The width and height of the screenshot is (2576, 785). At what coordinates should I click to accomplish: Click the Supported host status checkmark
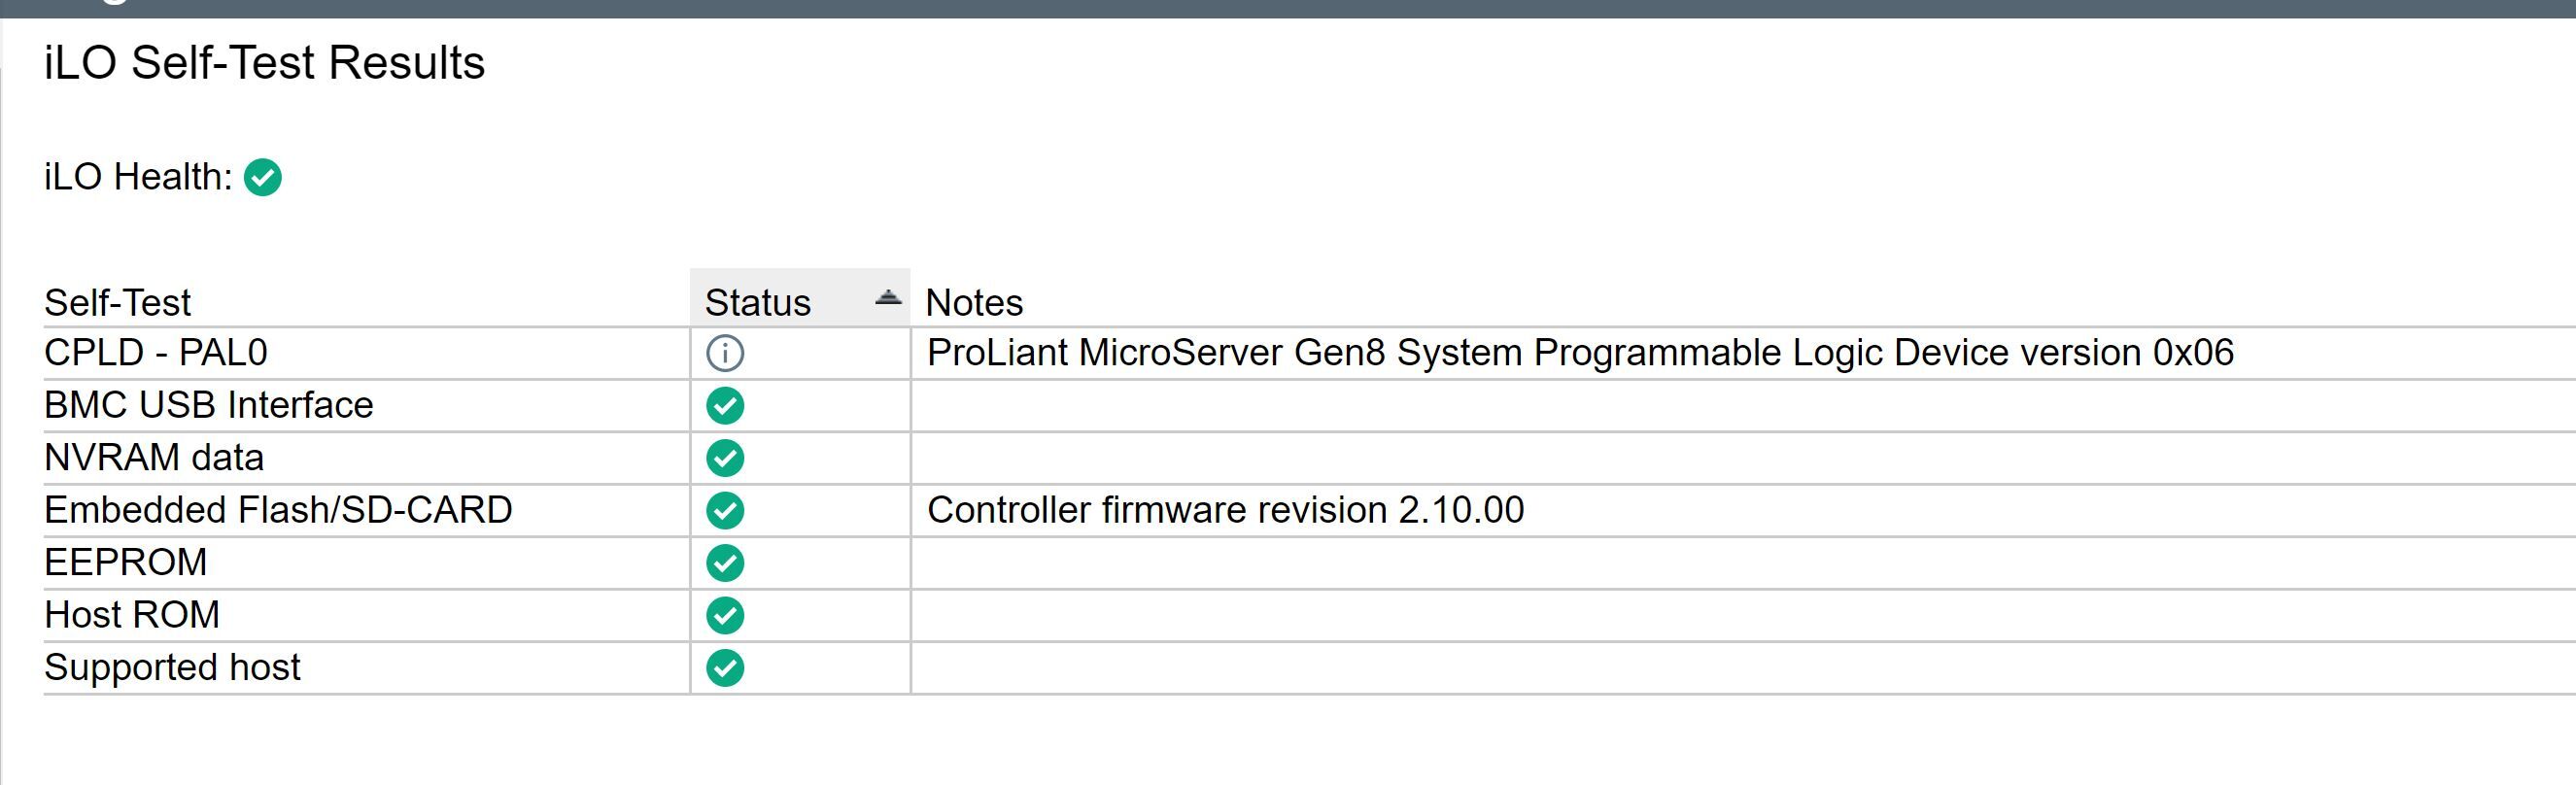pos(725,668)
